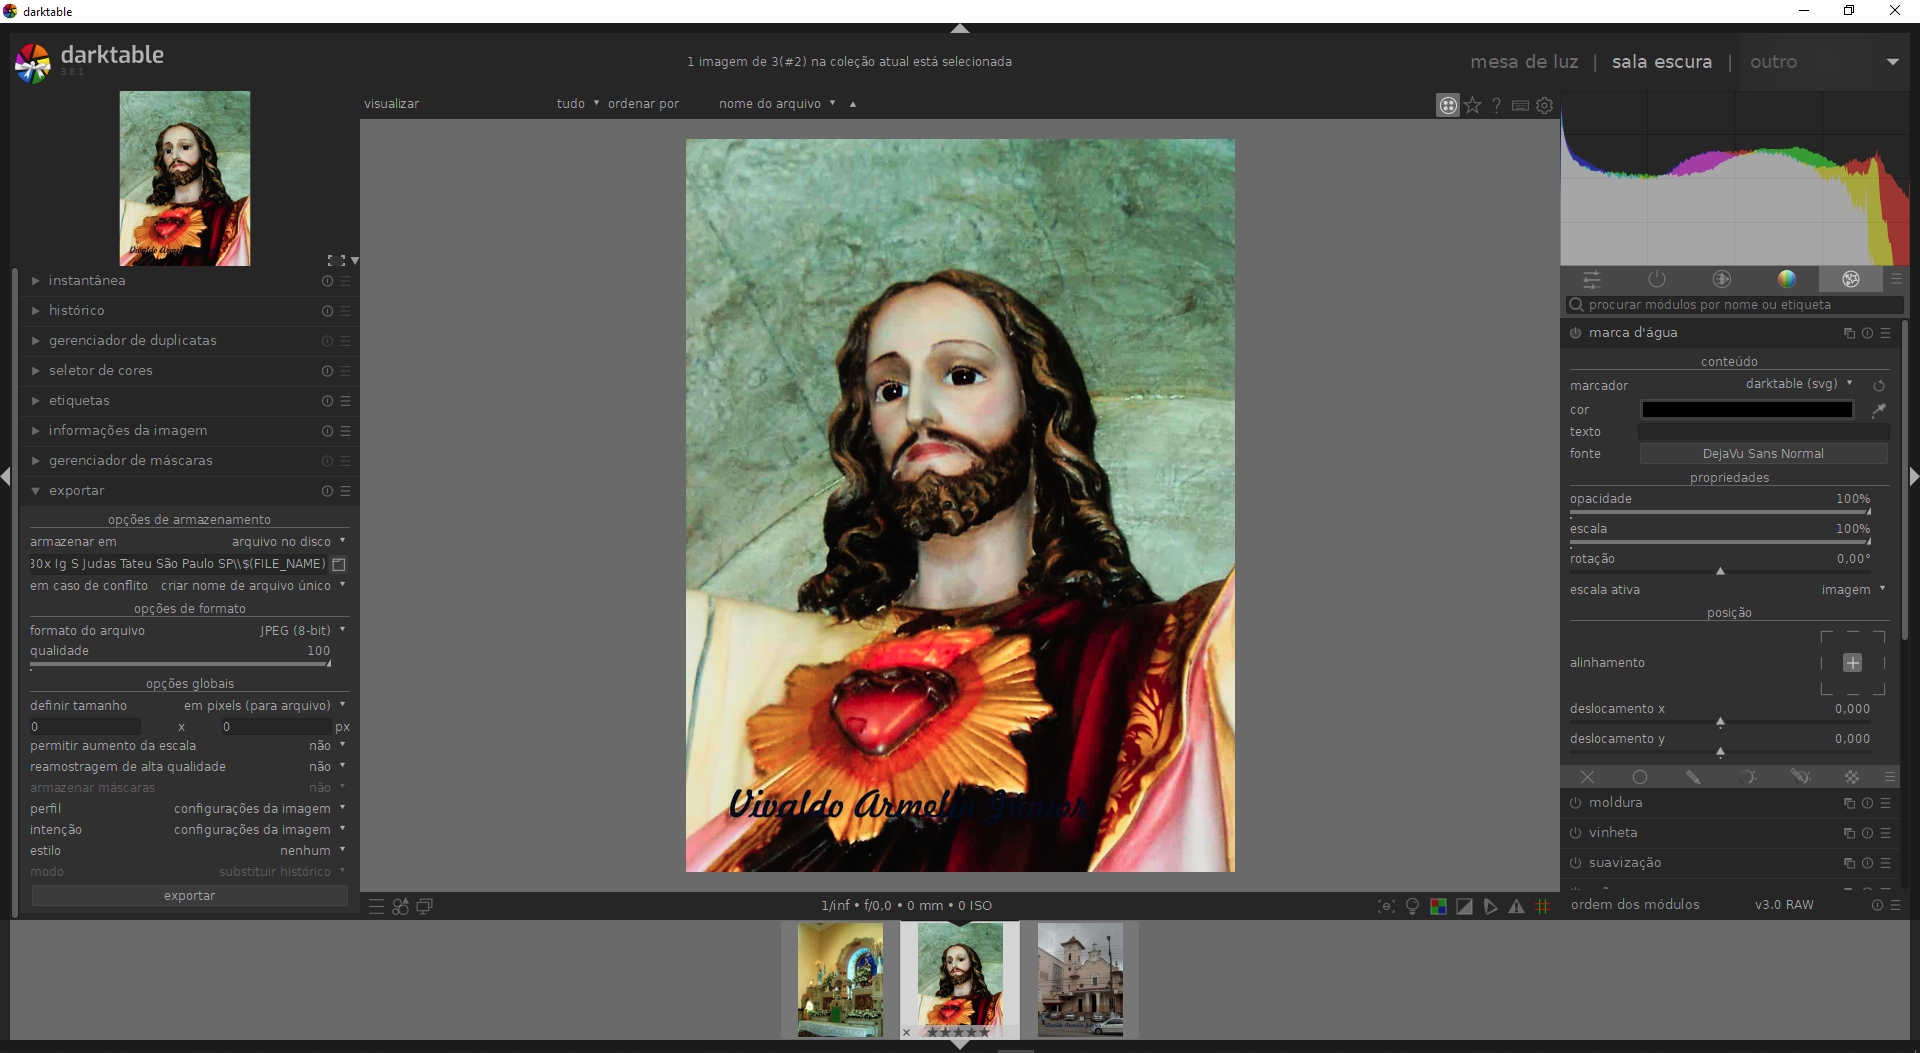Select the path mask drawing tool

pyautogui.click(x=1693, y=777)
